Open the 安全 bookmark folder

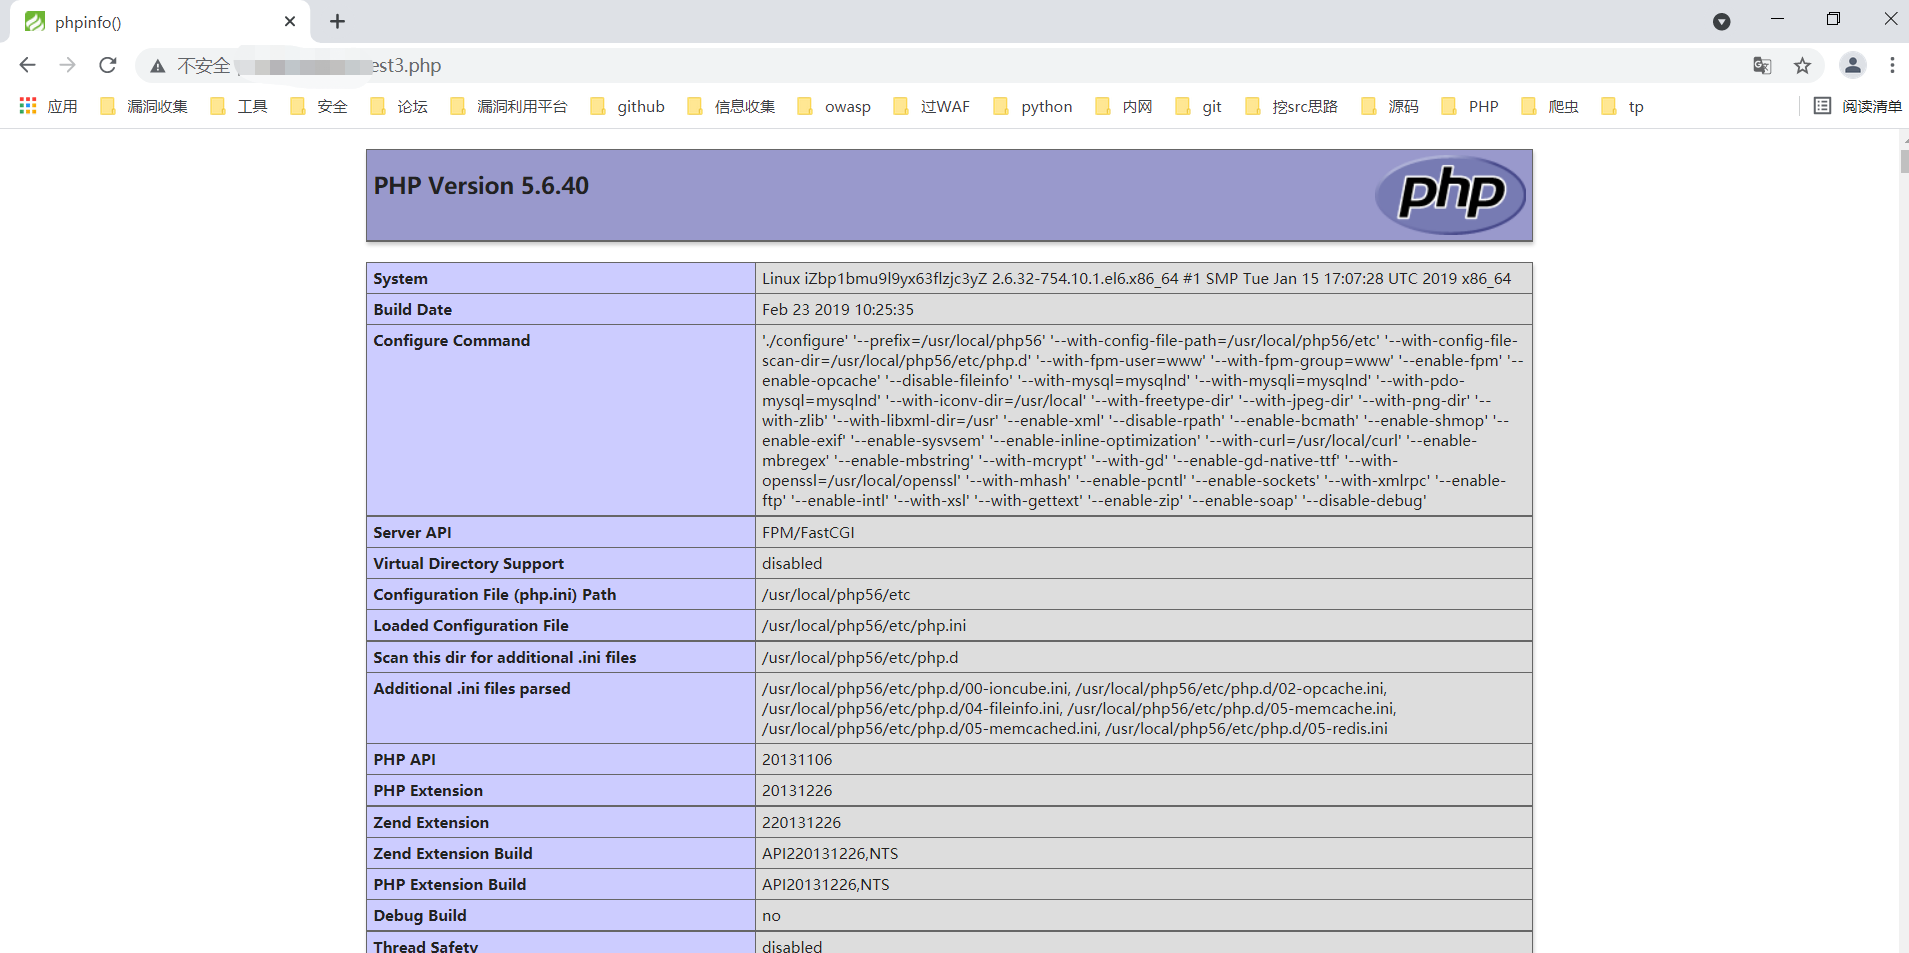(x=319, y=106)
